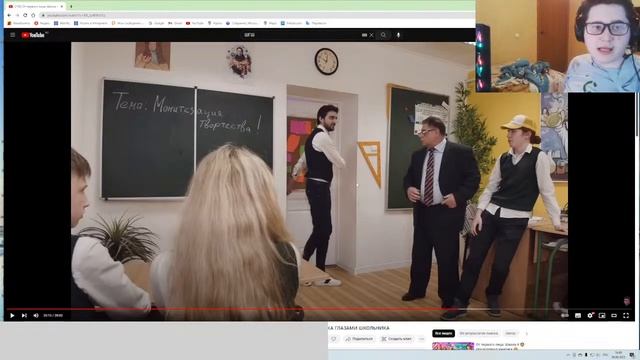
Task: Toggle the autoplay switch in player
Action: (564, 316)
